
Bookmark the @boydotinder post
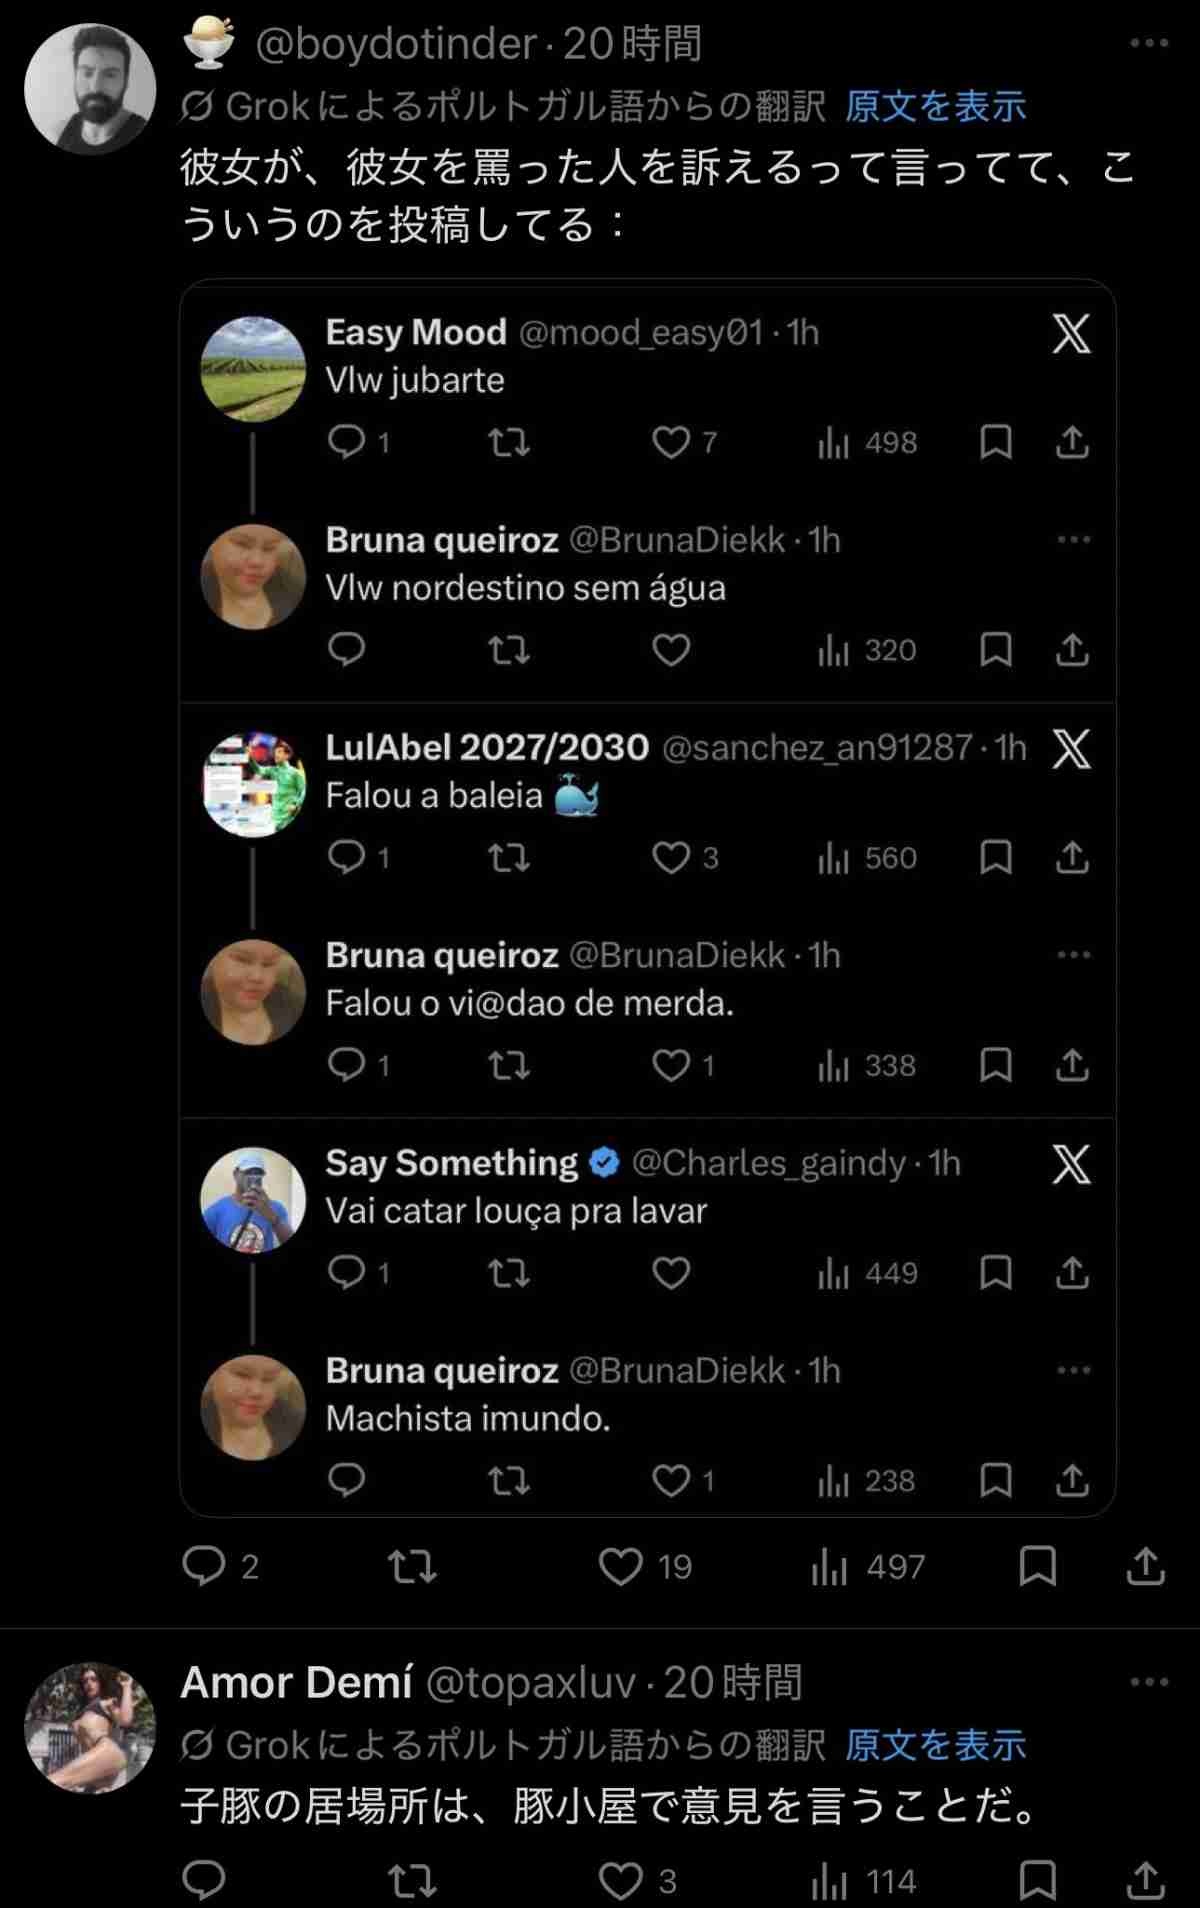click(1037, 1566)
